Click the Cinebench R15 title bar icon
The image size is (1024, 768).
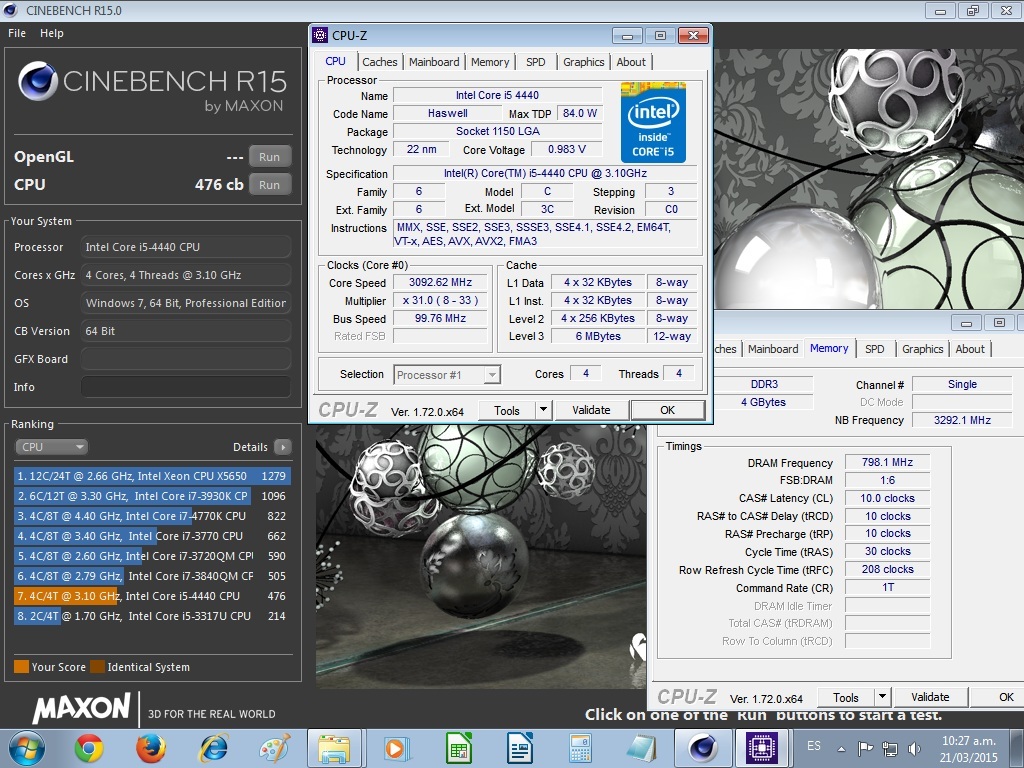(x=10, y=10)
